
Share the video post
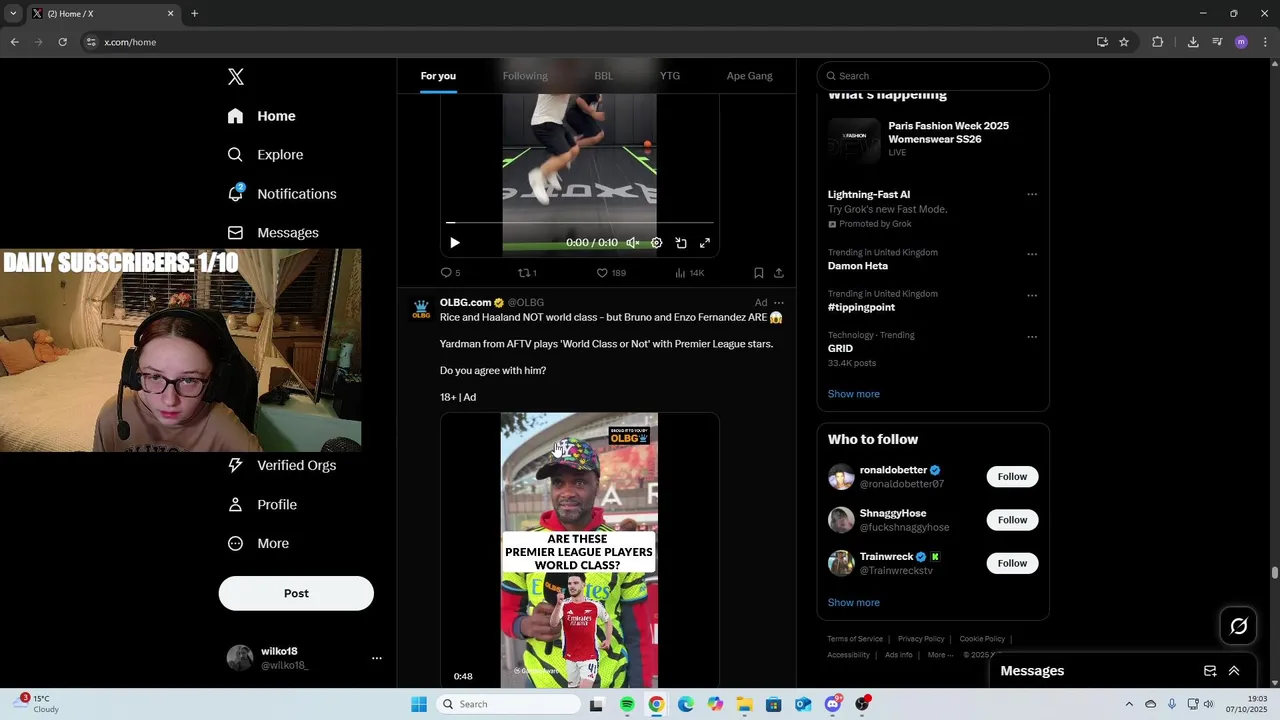click(779, 273)
